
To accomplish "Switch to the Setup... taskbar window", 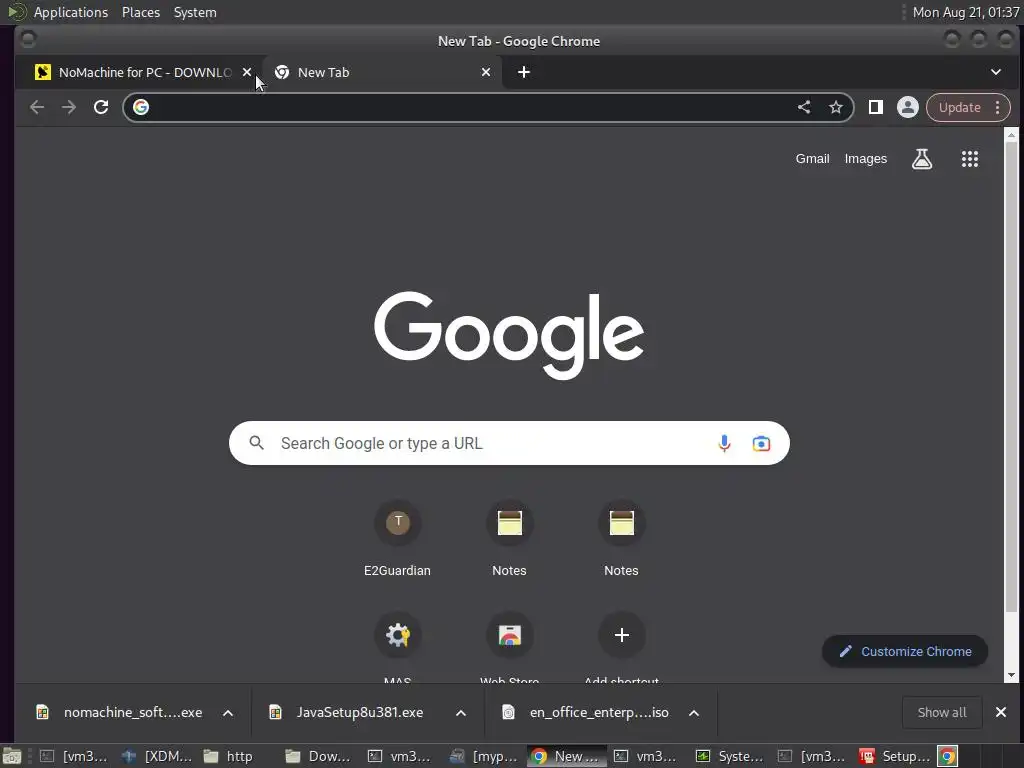I will coord(894,756).
